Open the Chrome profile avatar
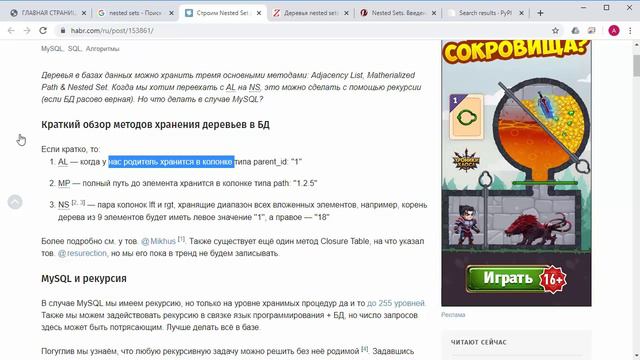Screen dimensions: 640x360 [x=613, y=31]
